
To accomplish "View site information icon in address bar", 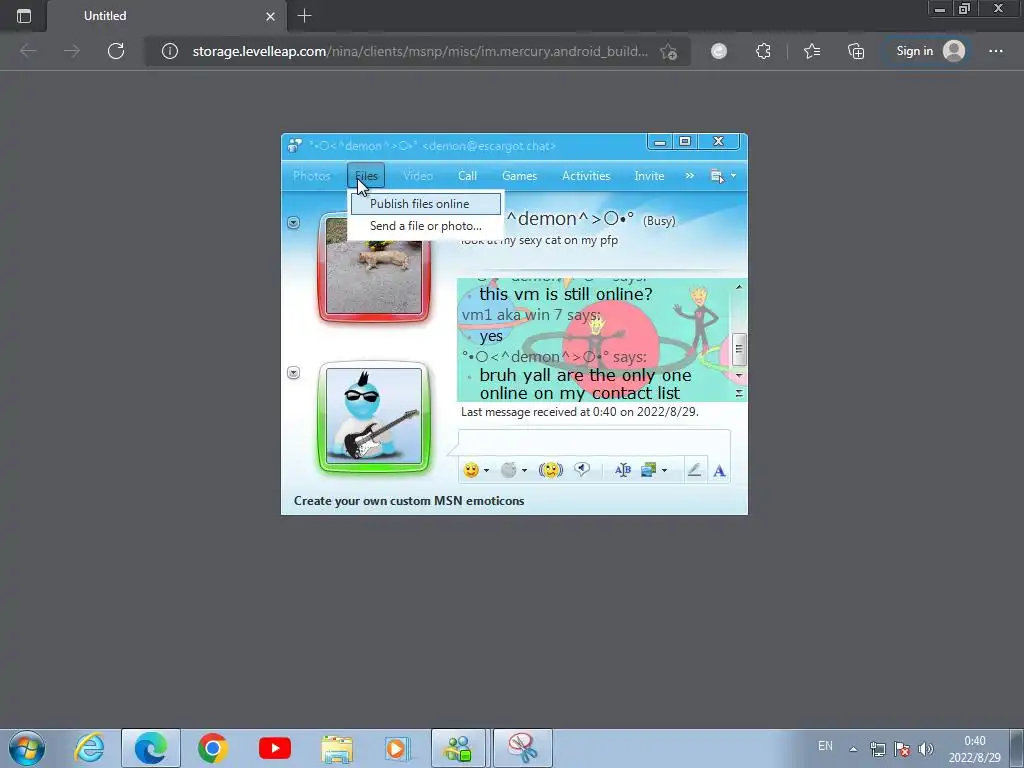I will tap(170, 51).
